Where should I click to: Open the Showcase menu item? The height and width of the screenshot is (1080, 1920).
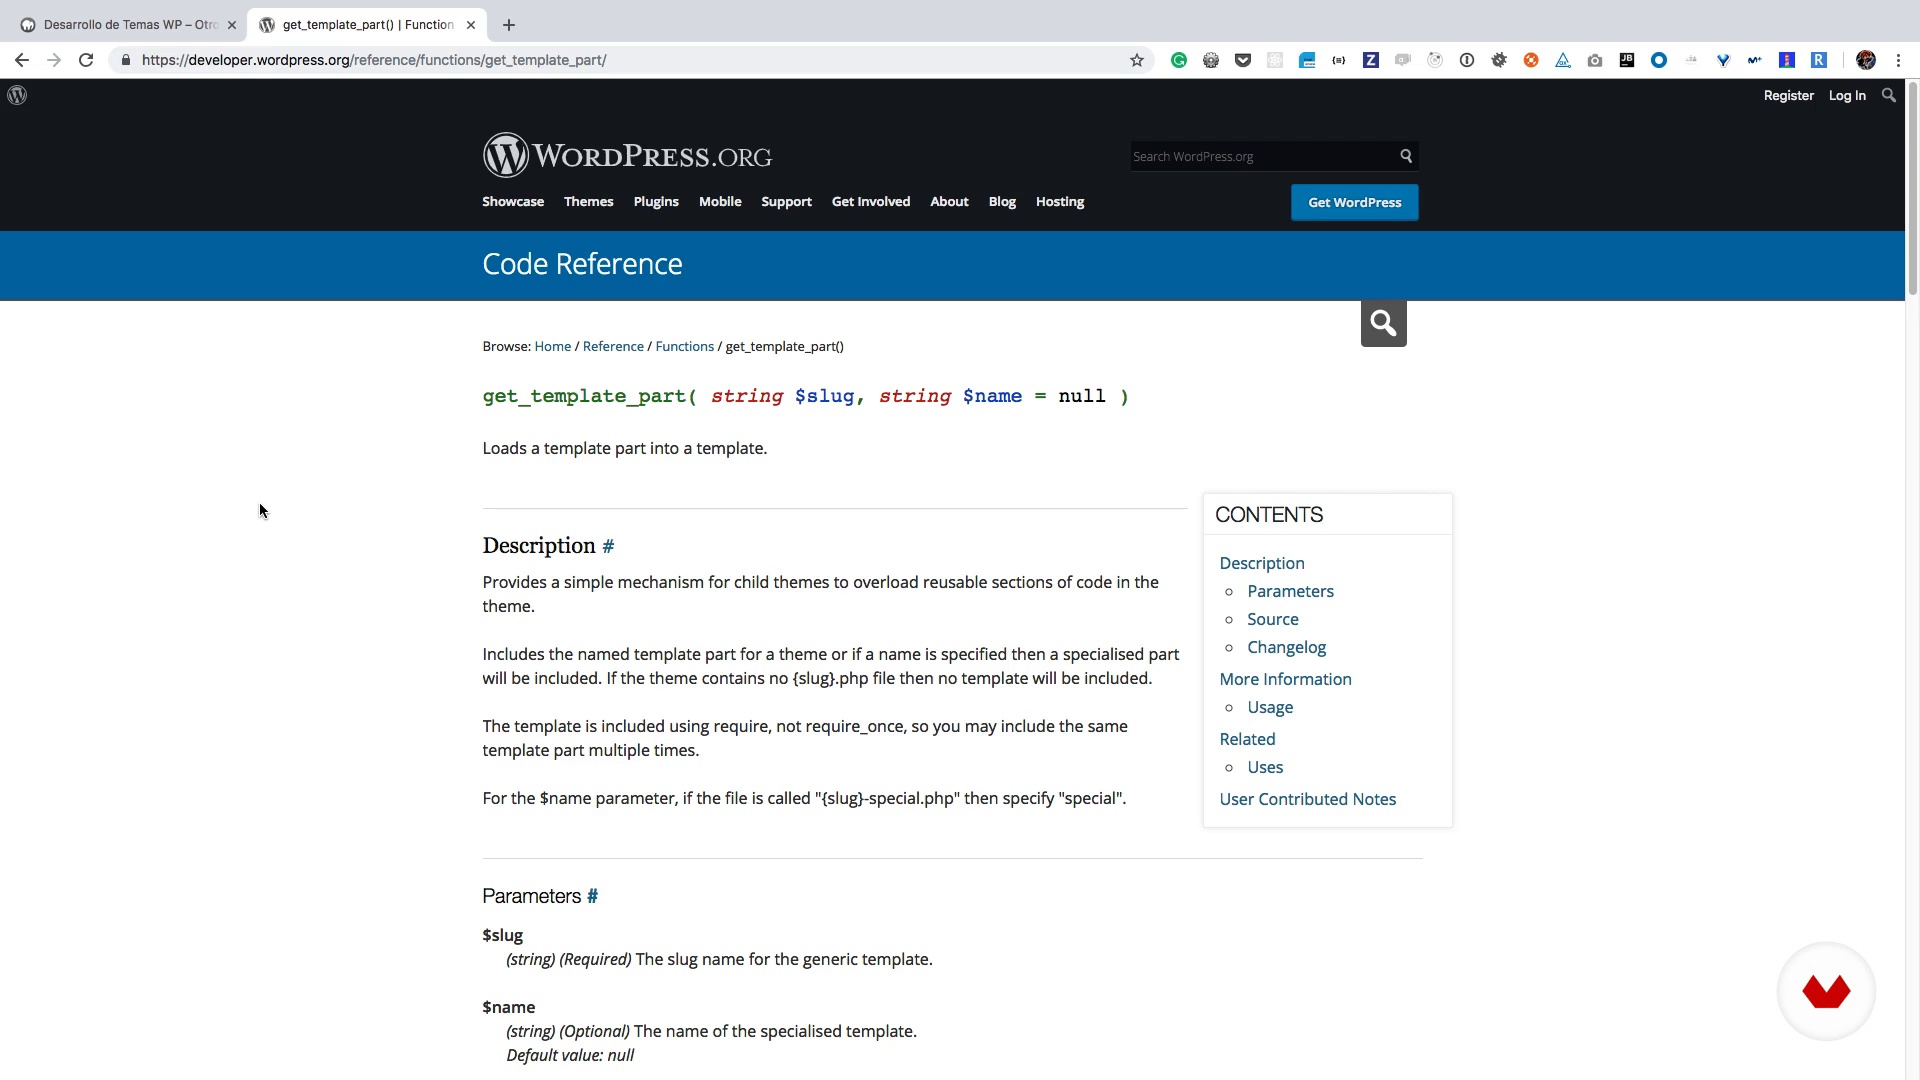(513, 202)
